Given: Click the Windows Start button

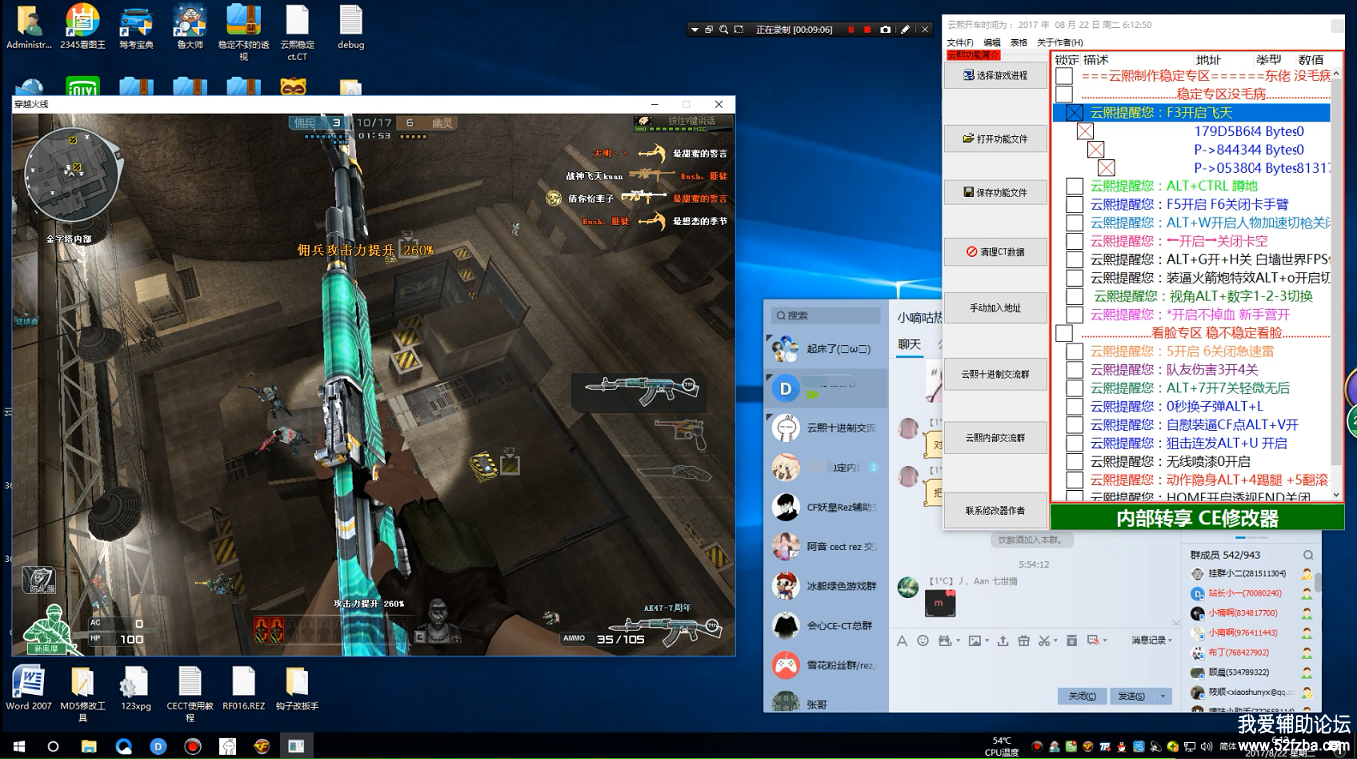Looking at the screenshot, I should pos(18,746).
